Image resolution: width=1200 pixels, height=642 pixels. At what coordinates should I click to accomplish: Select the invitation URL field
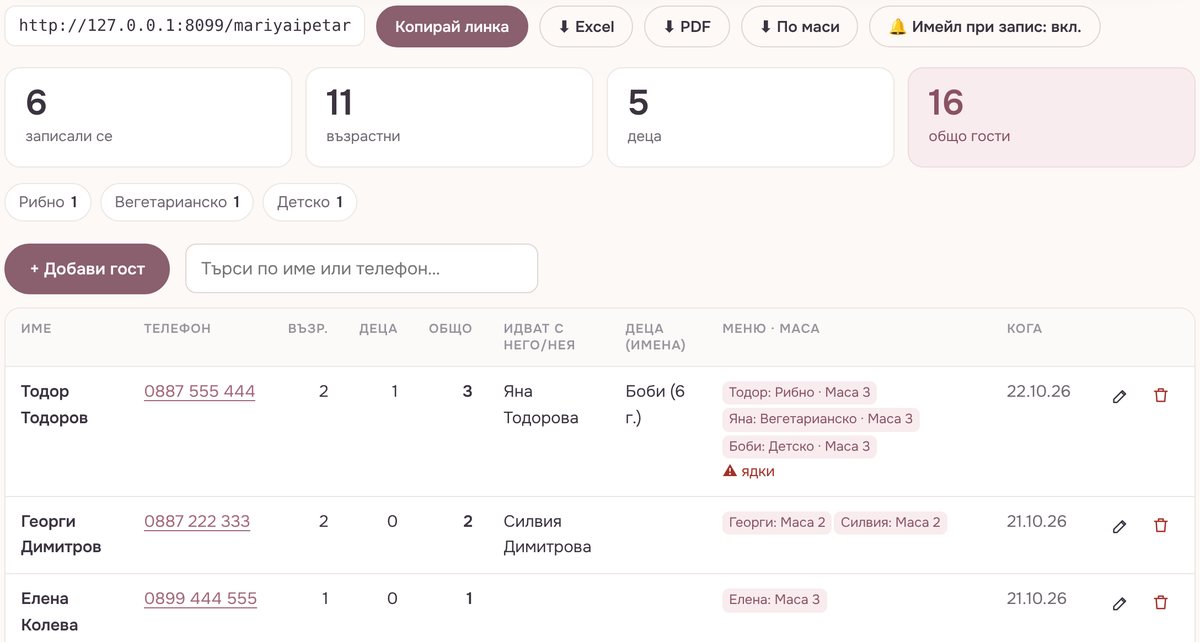[185, 26]
